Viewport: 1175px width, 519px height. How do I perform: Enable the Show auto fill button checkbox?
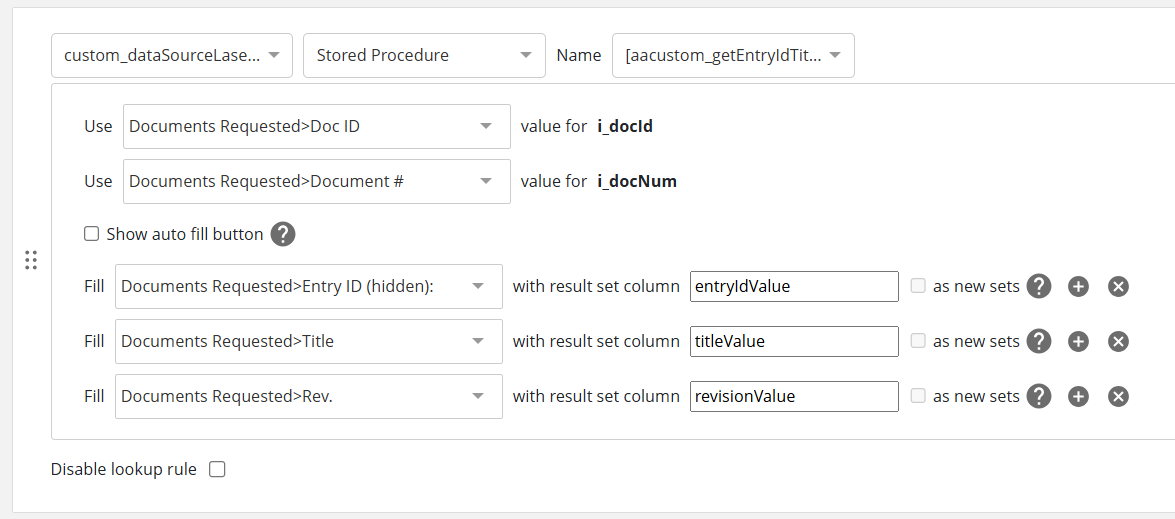(92, 234)
